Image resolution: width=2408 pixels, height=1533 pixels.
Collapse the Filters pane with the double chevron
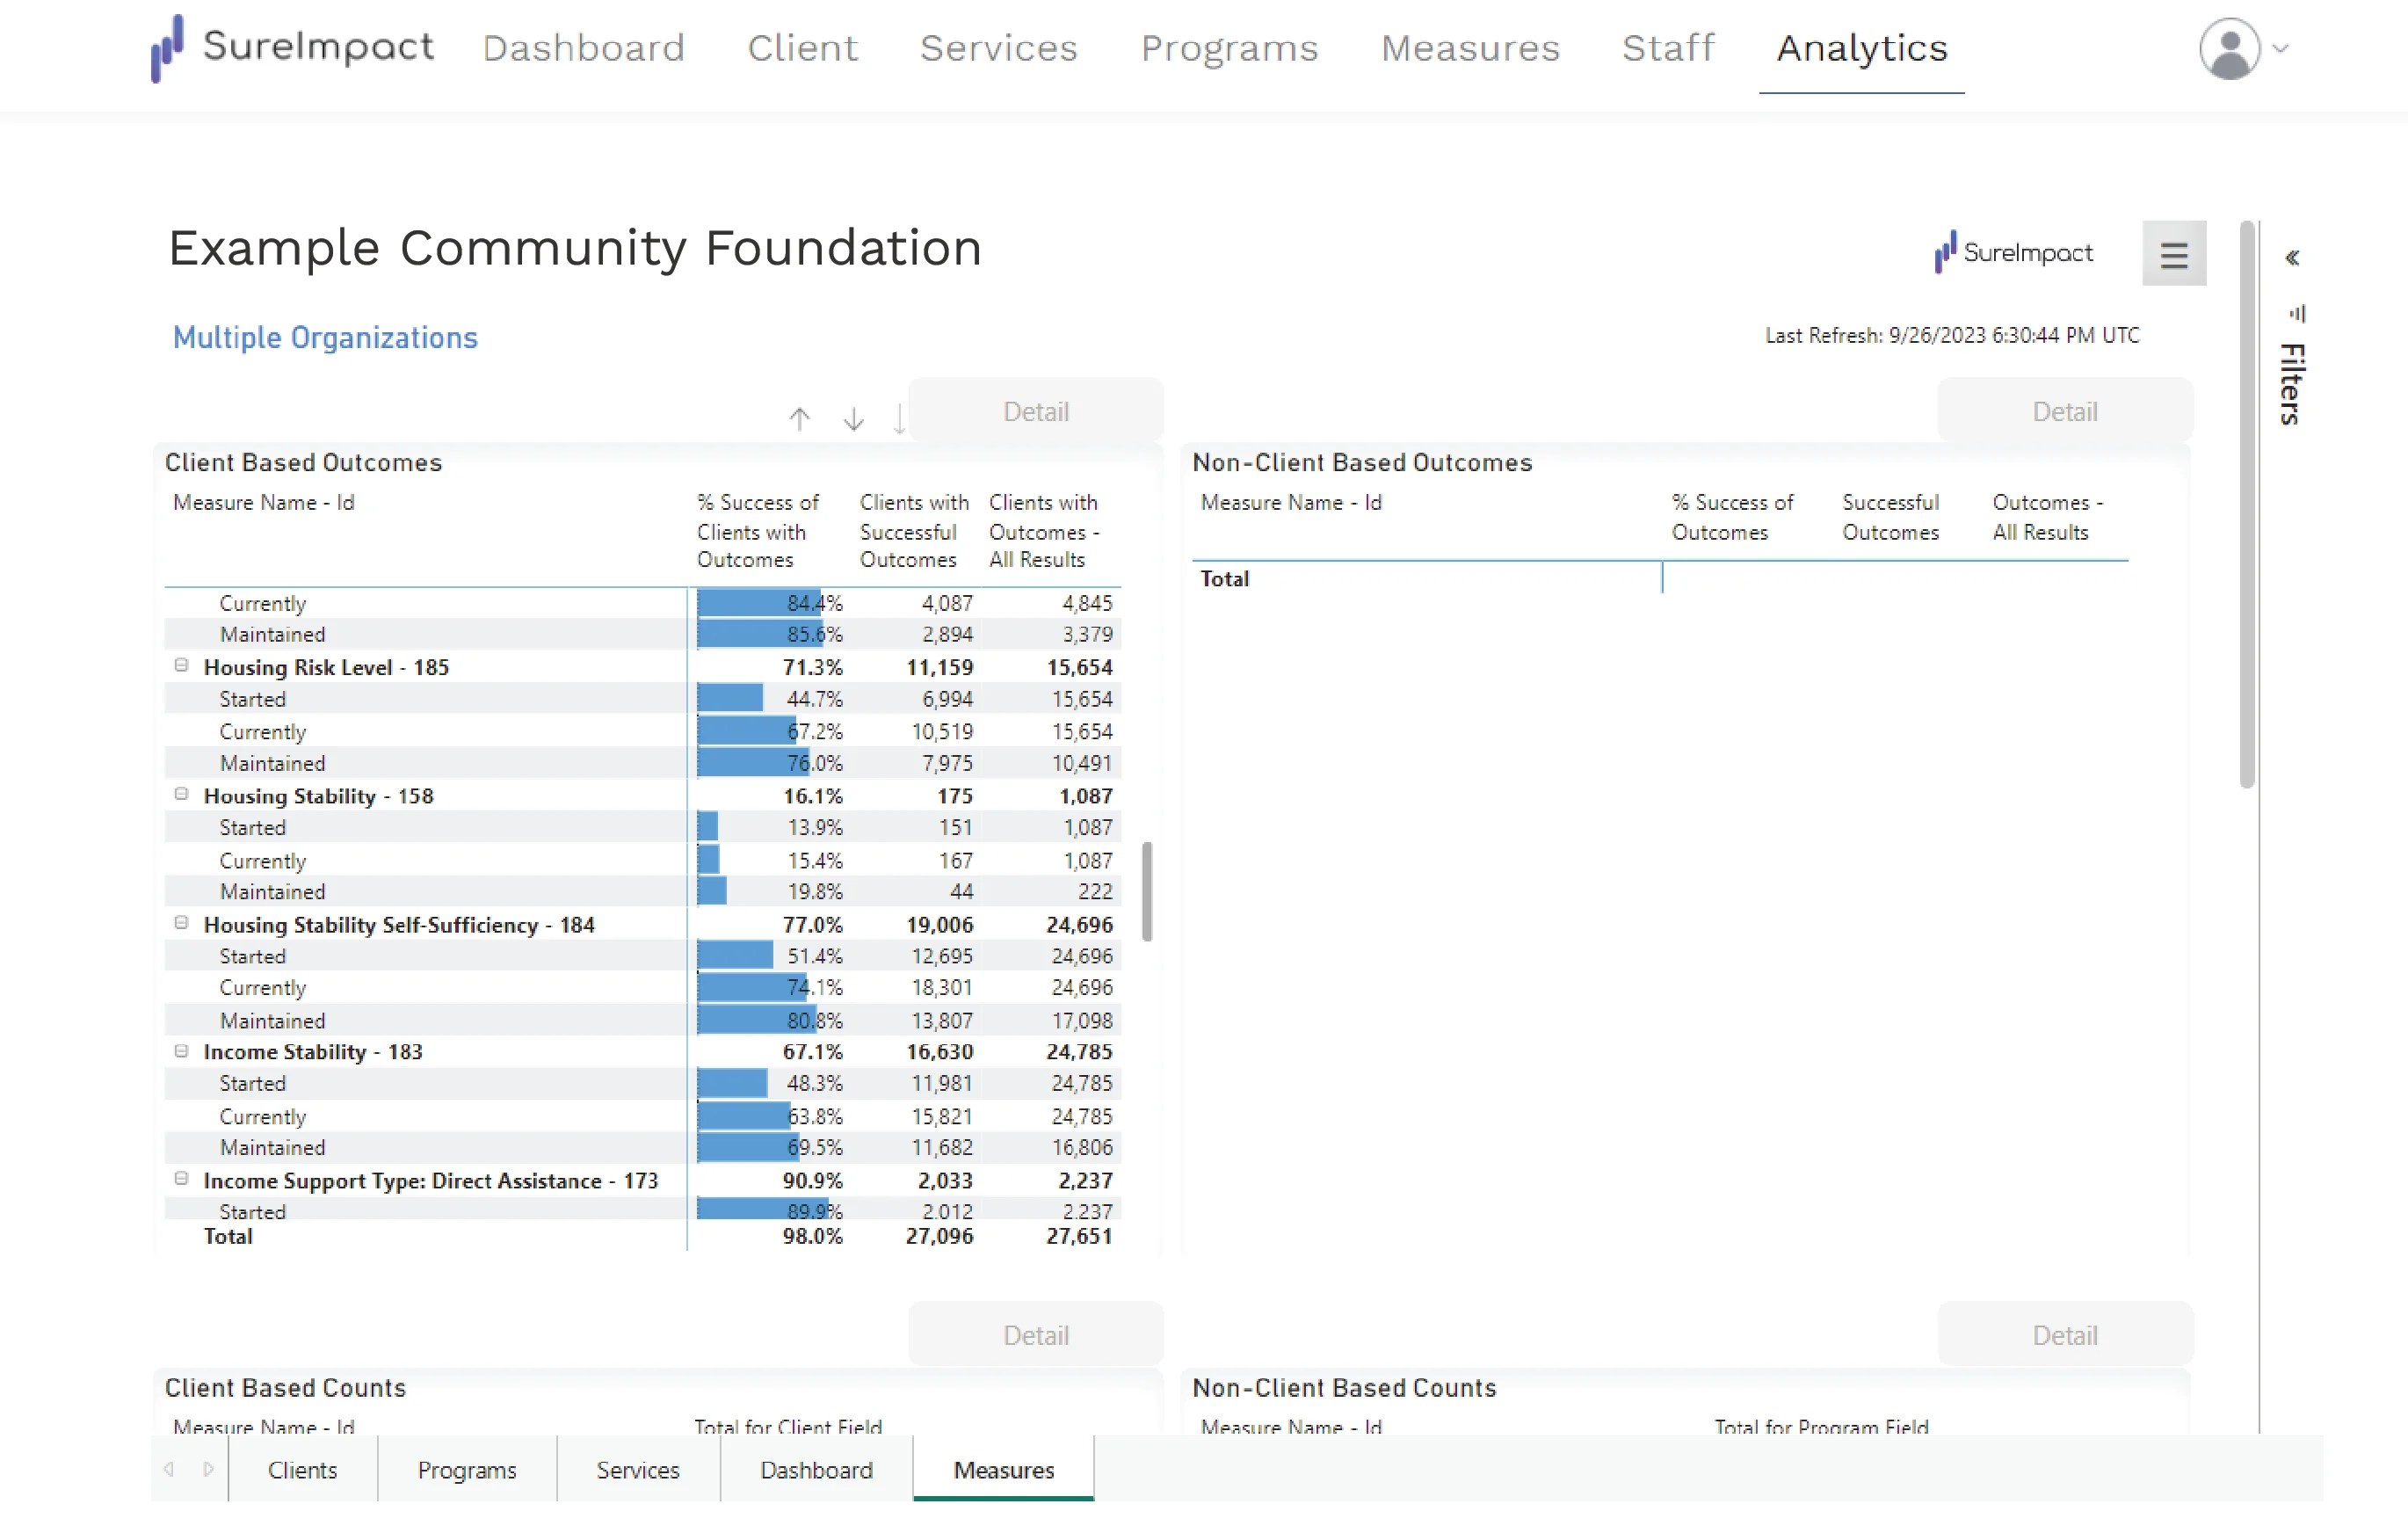coord(2292,258)
